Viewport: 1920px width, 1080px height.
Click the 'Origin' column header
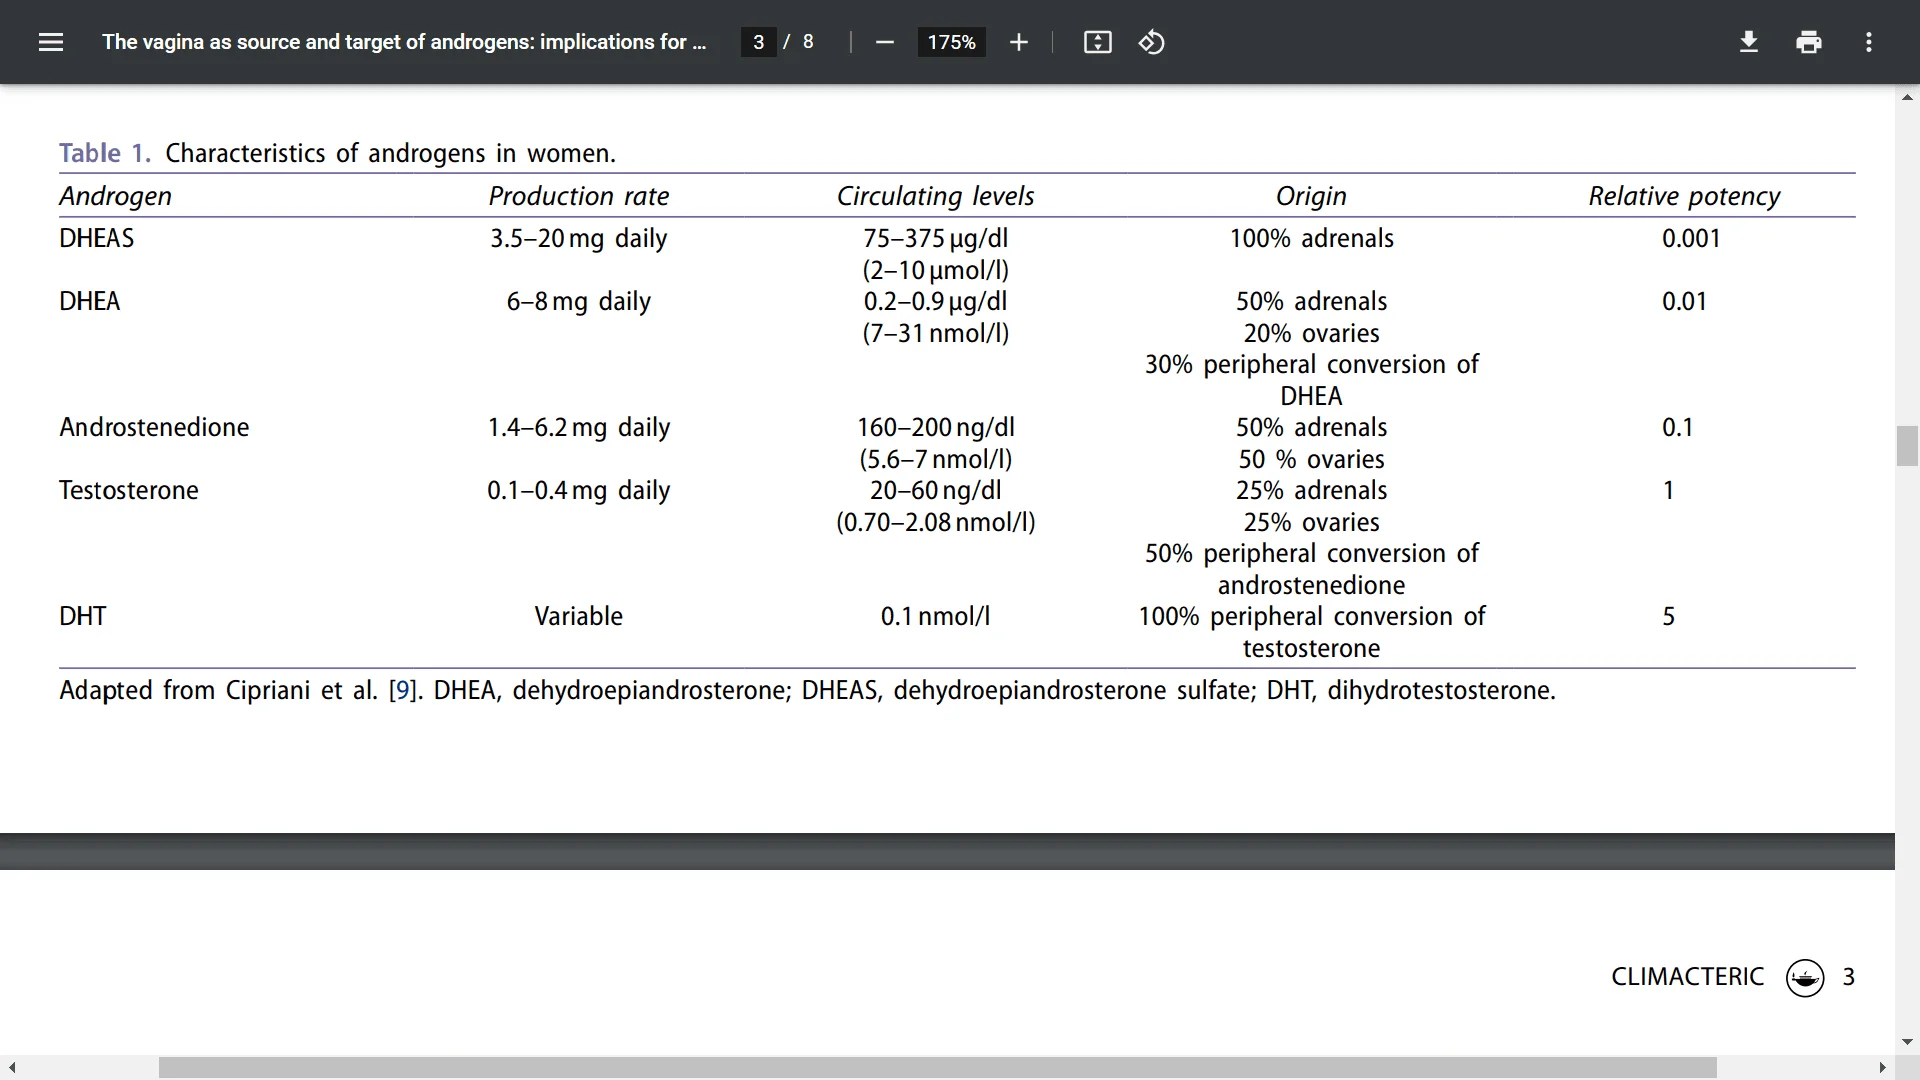(1311, 196)
